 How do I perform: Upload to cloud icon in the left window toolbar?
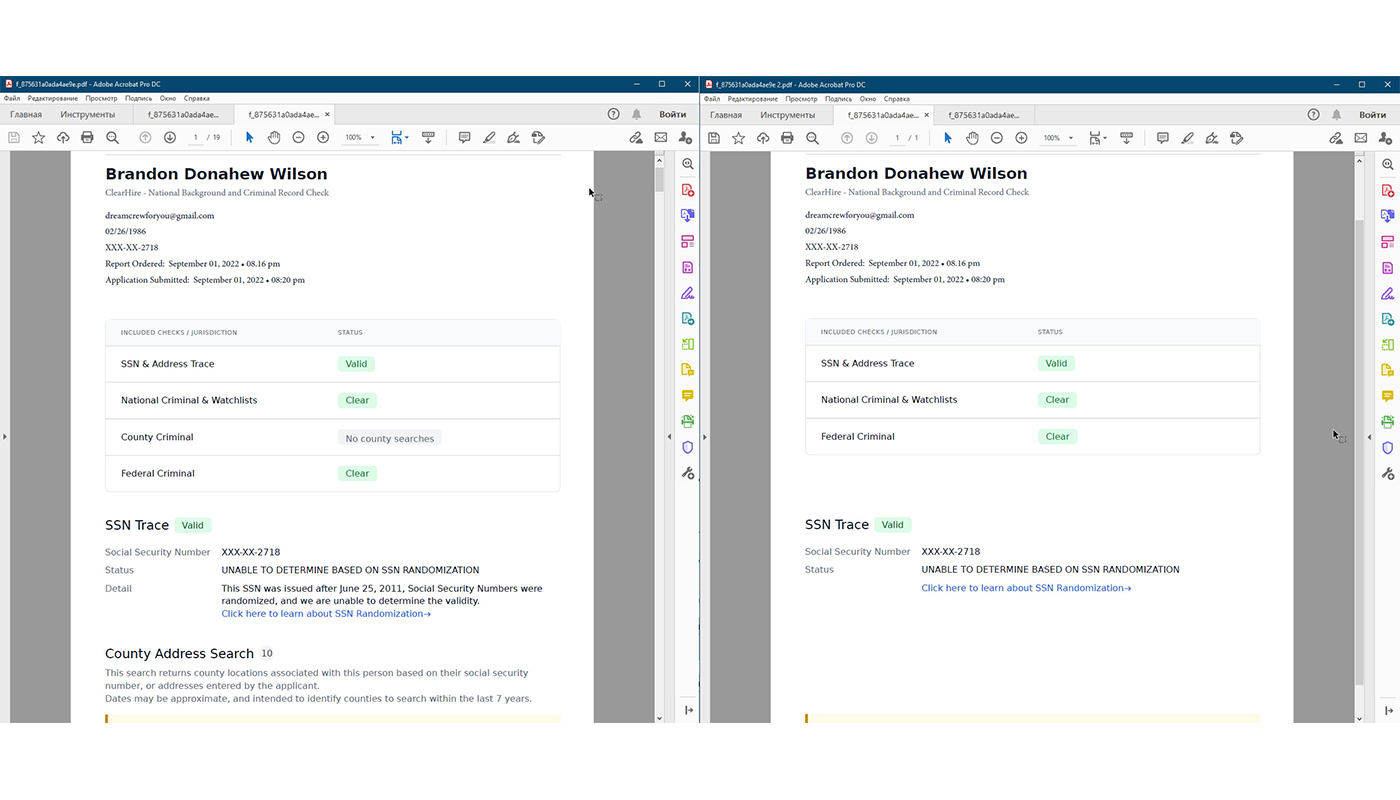click(x=63, y=138)
